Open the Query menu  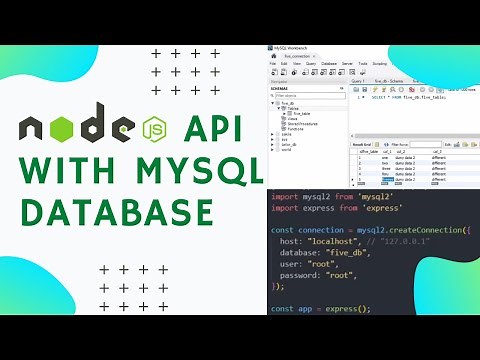pyautogui.click(x=311, y=63)
